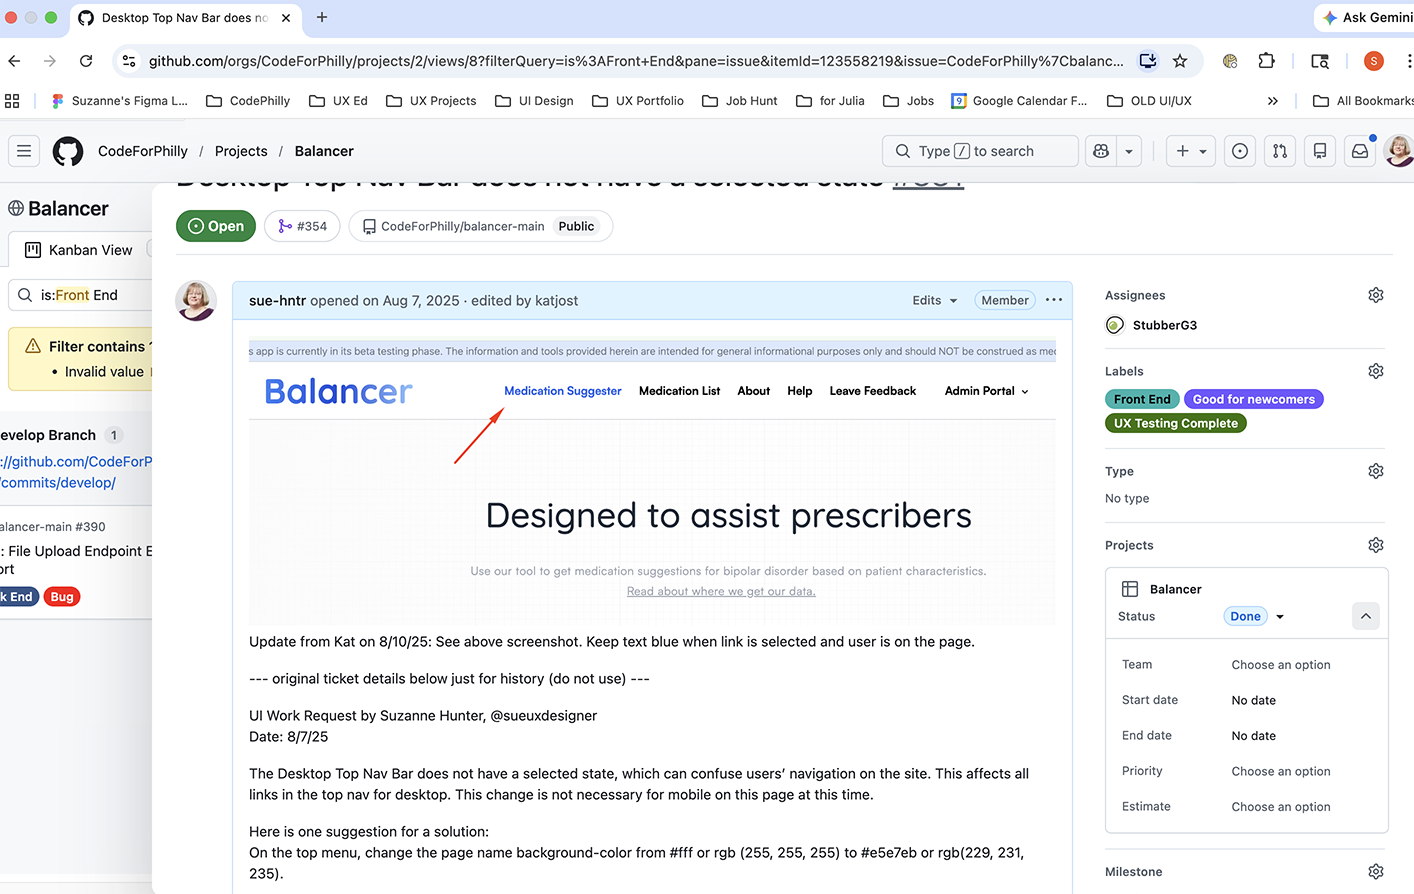The height and width of the screenshot is (894, 1414).
Task: Go to CodeForPhilly organization breadcrumb
Action: click(143, 151)
